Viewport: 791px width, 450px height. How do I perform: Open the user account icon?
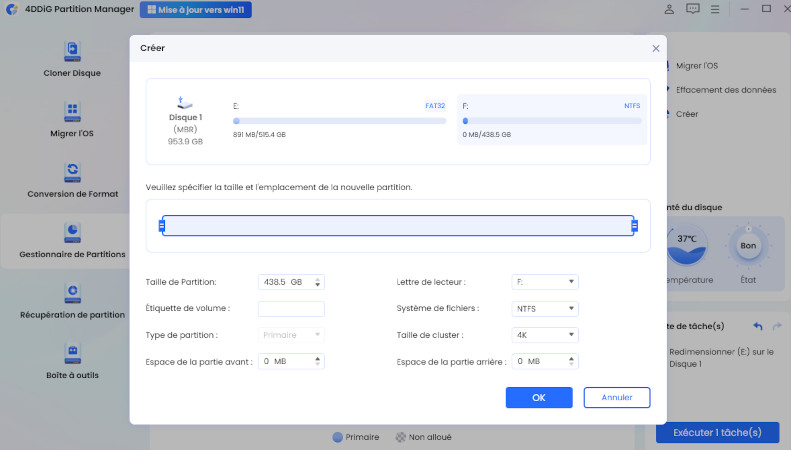[x=669, y=9]
